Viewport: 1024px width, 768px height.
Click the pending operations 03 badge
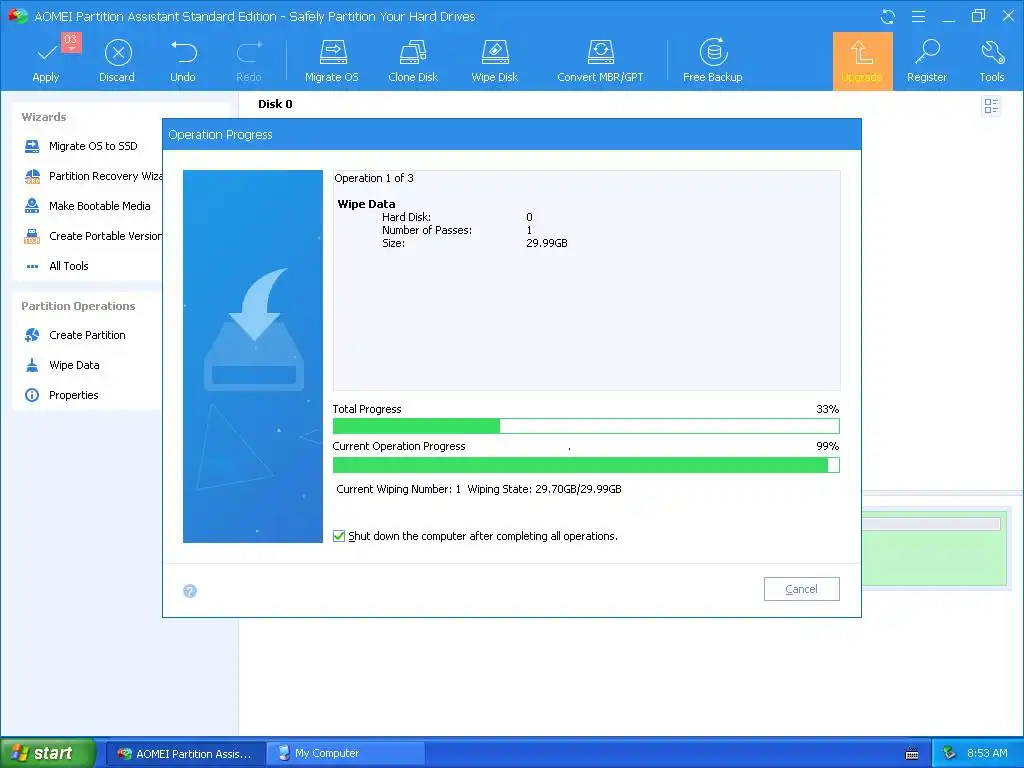click(x=71, y=40)
